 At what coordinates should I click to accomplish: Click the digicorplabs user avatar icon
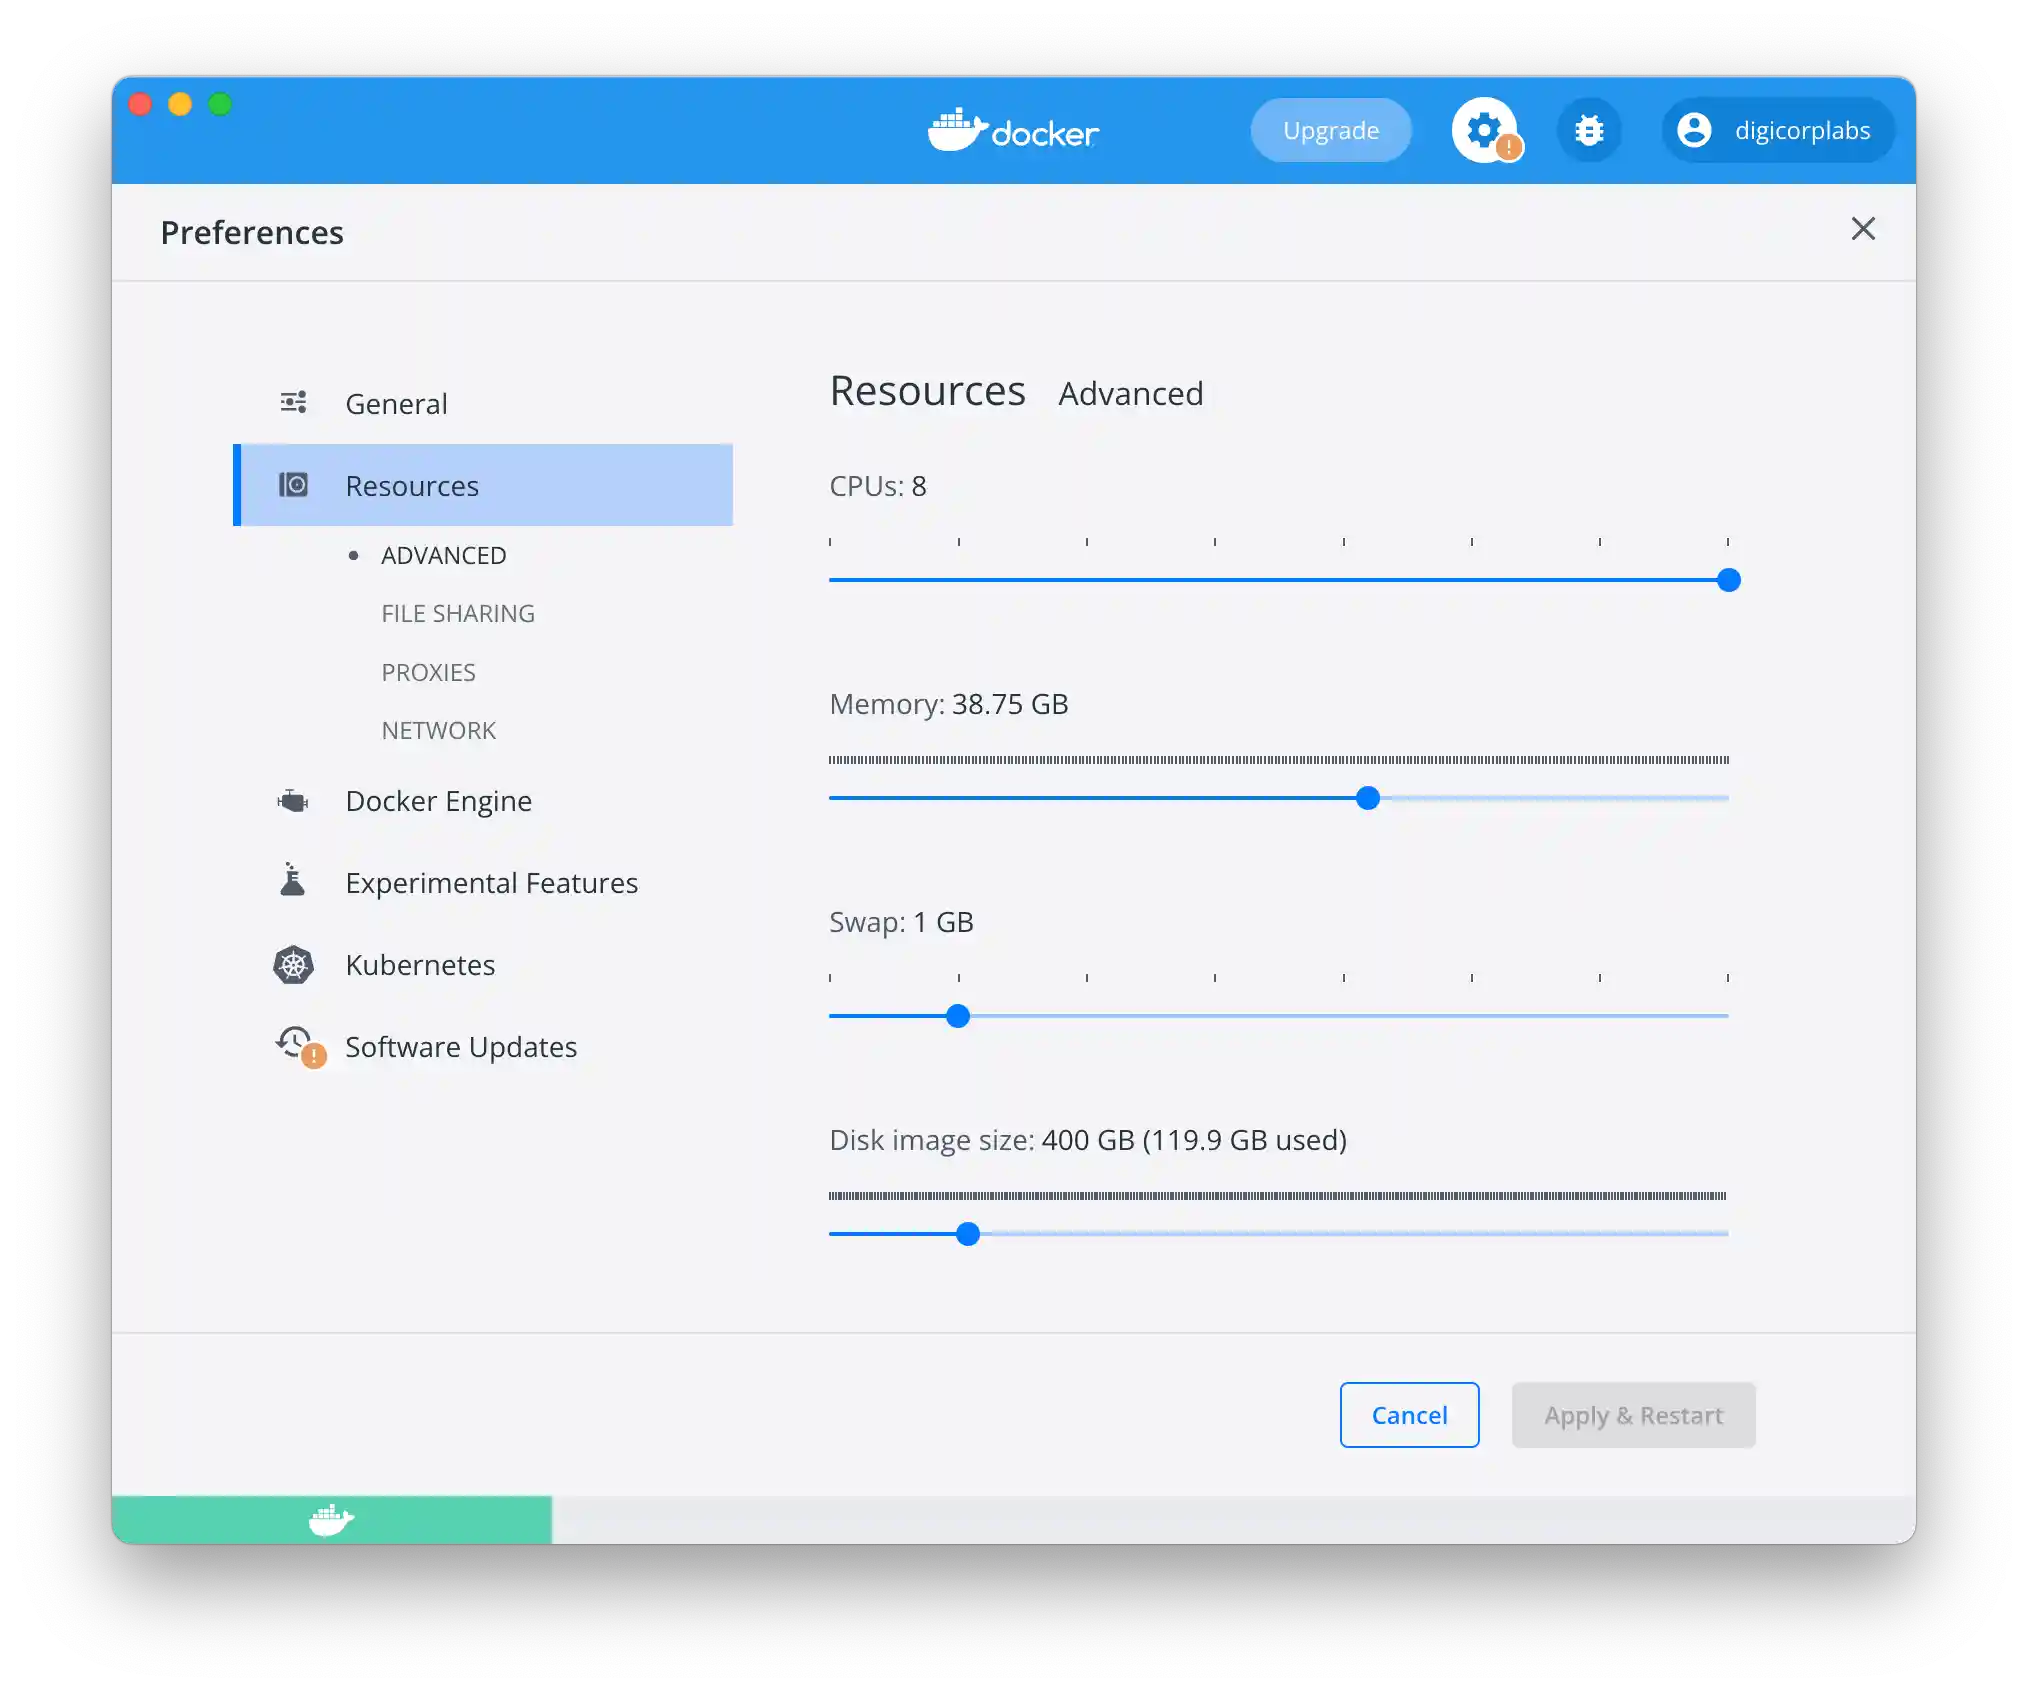[1694, 130]
